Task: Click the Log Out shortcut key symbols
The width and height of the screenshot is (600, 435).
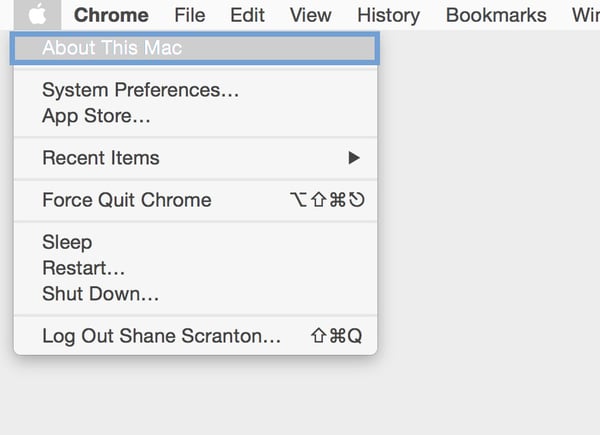Action: click(336, 336)
